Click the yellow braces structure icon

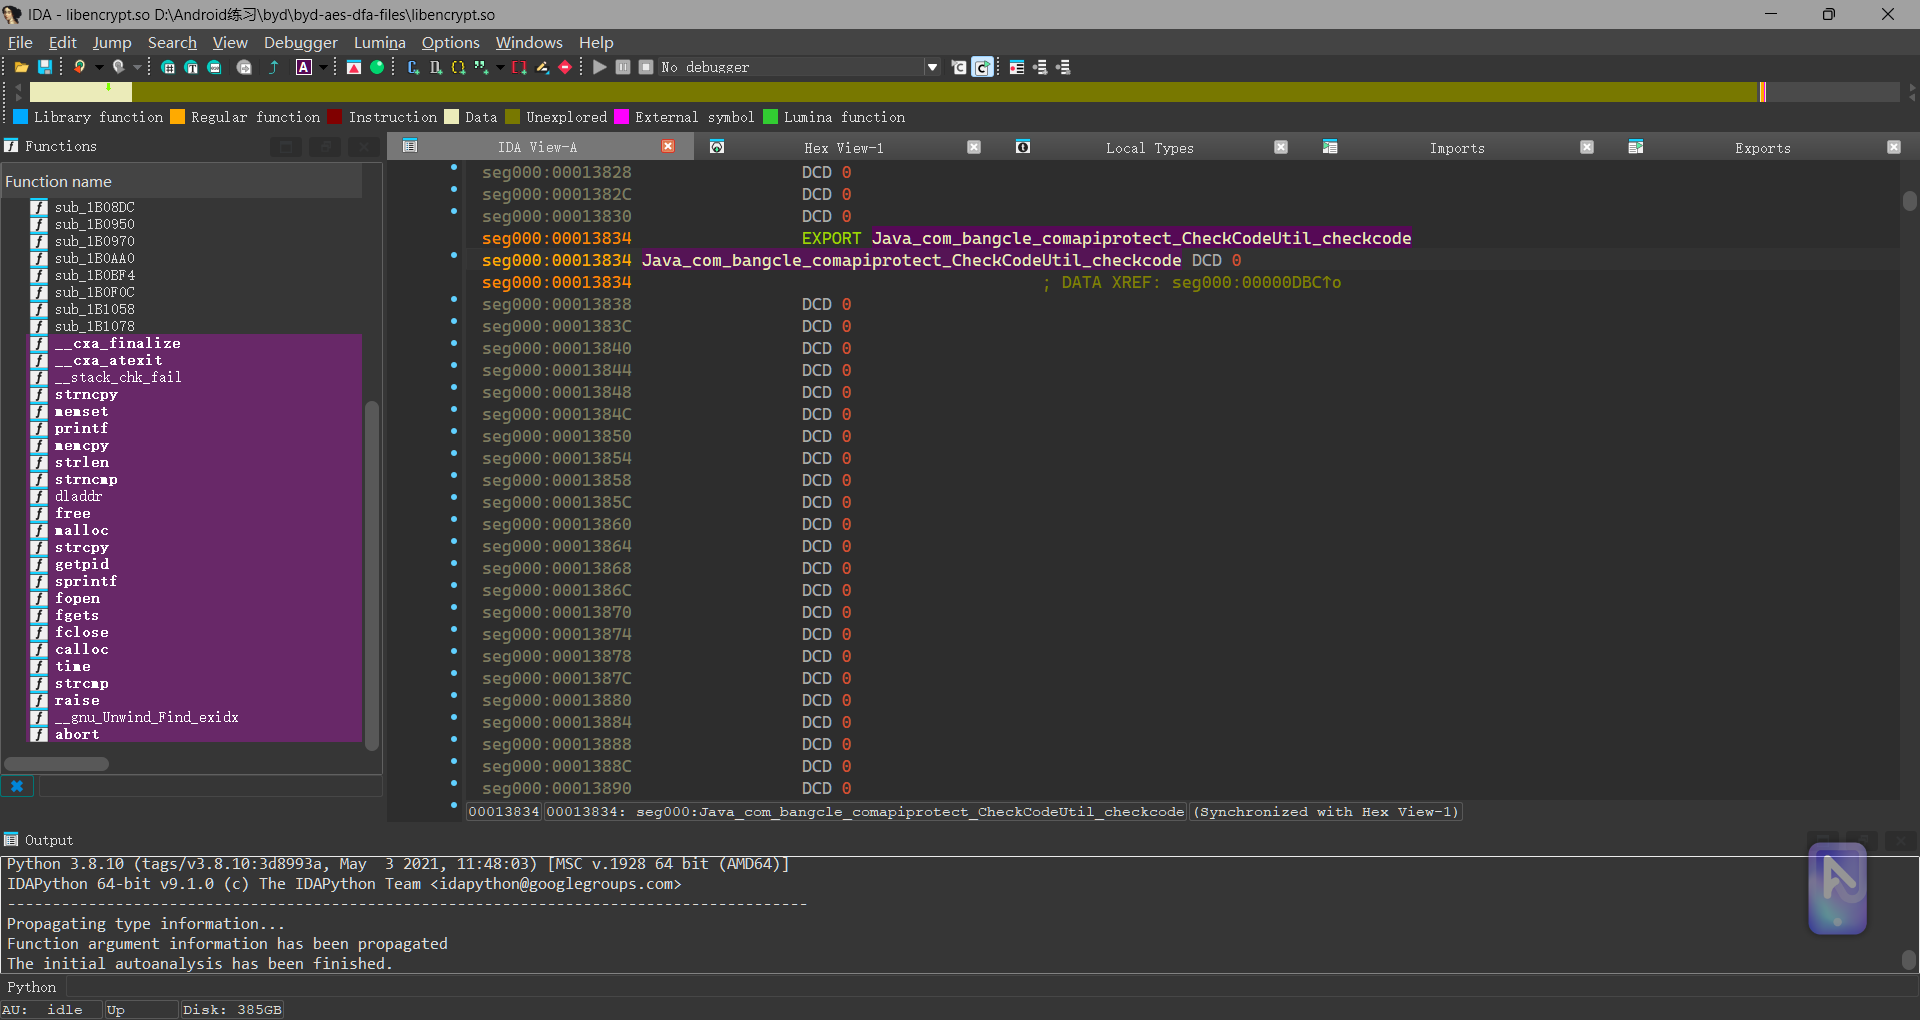coord(458,67)
